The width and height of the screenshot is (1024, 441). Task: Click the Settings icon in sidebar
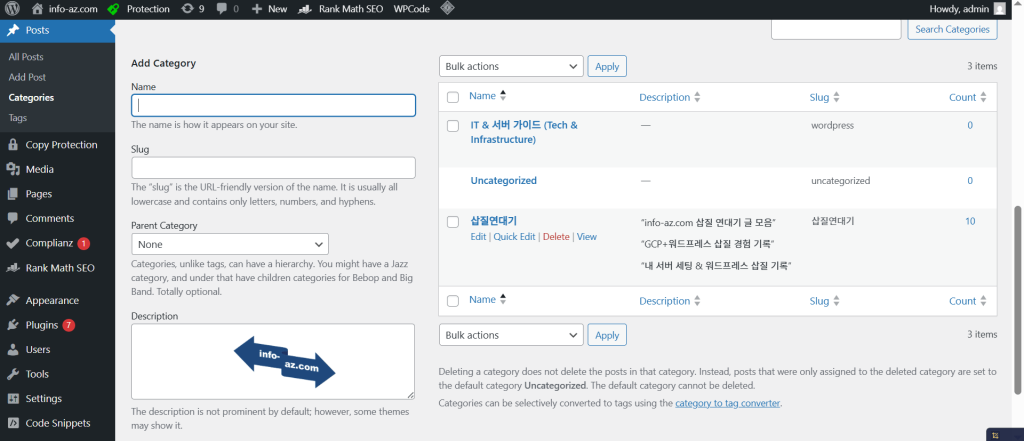pyautogui.click(x=13, y=398)
